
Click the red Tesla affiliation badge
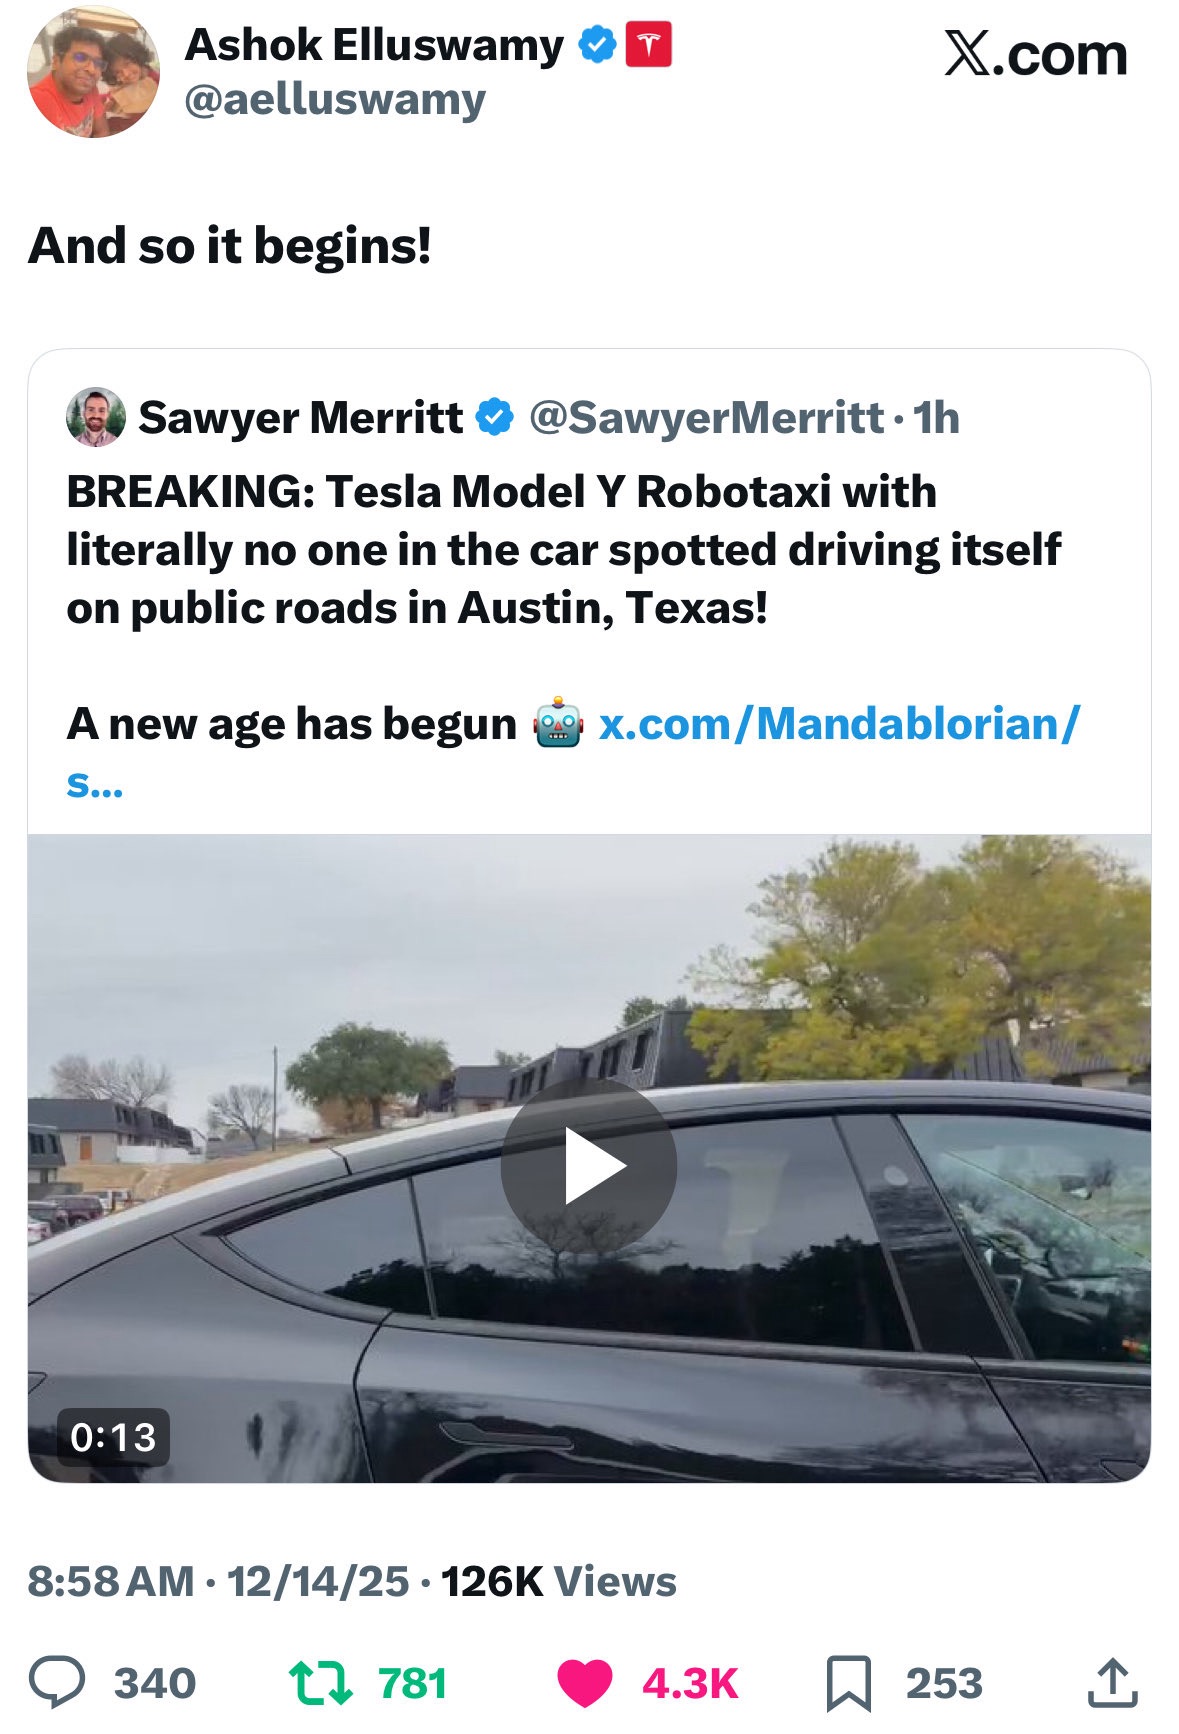tap(648, 46)
